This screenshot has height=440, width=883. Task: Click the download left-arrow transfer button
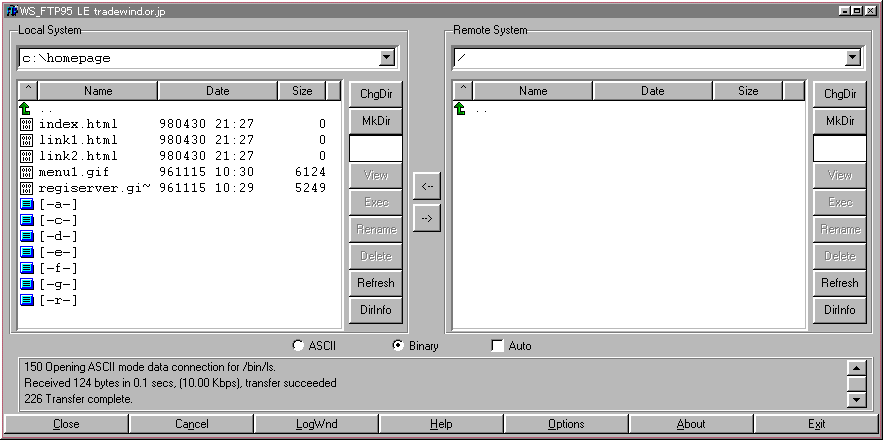(427, 186)
